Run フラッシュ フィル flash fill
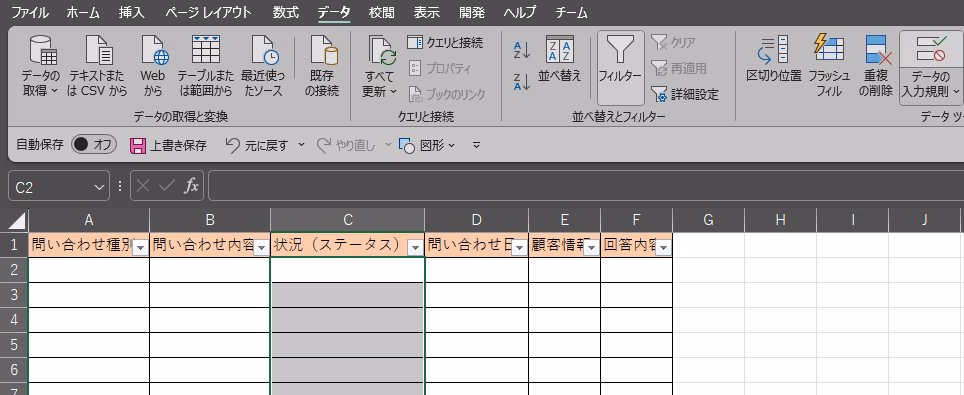964x395 pixels. point(829,67)
